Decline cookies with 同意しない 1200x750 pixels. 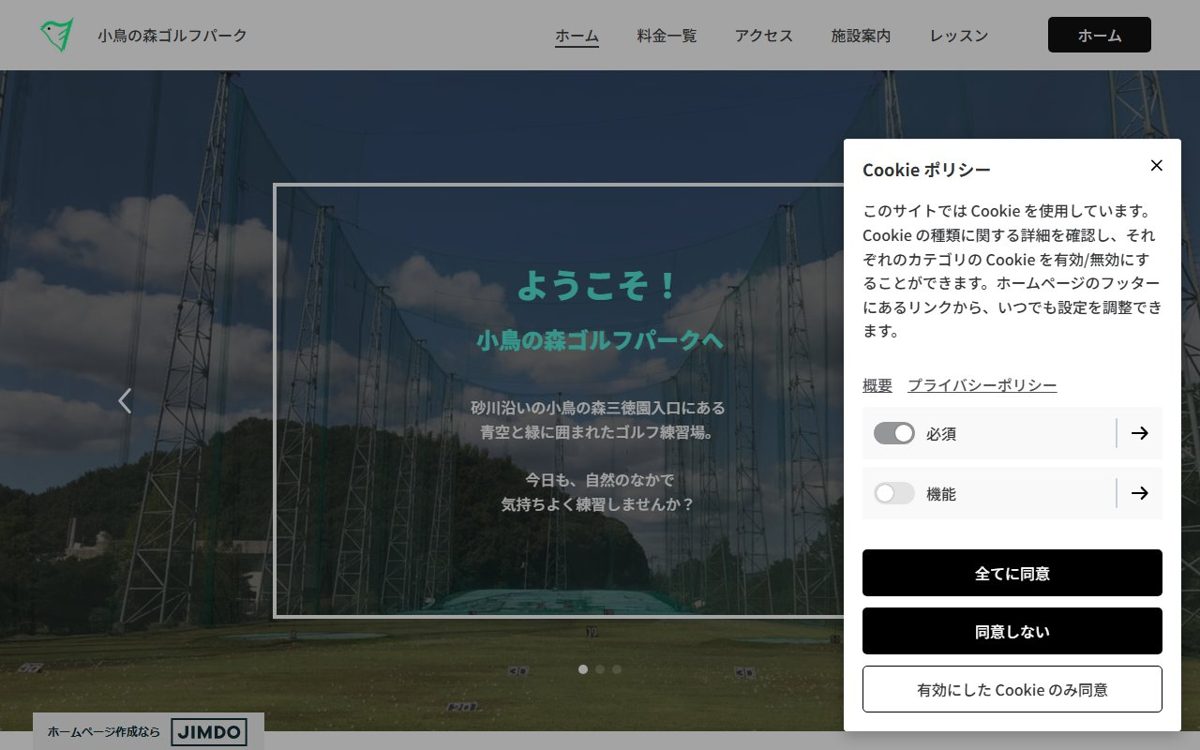[x=1012, y=631]
